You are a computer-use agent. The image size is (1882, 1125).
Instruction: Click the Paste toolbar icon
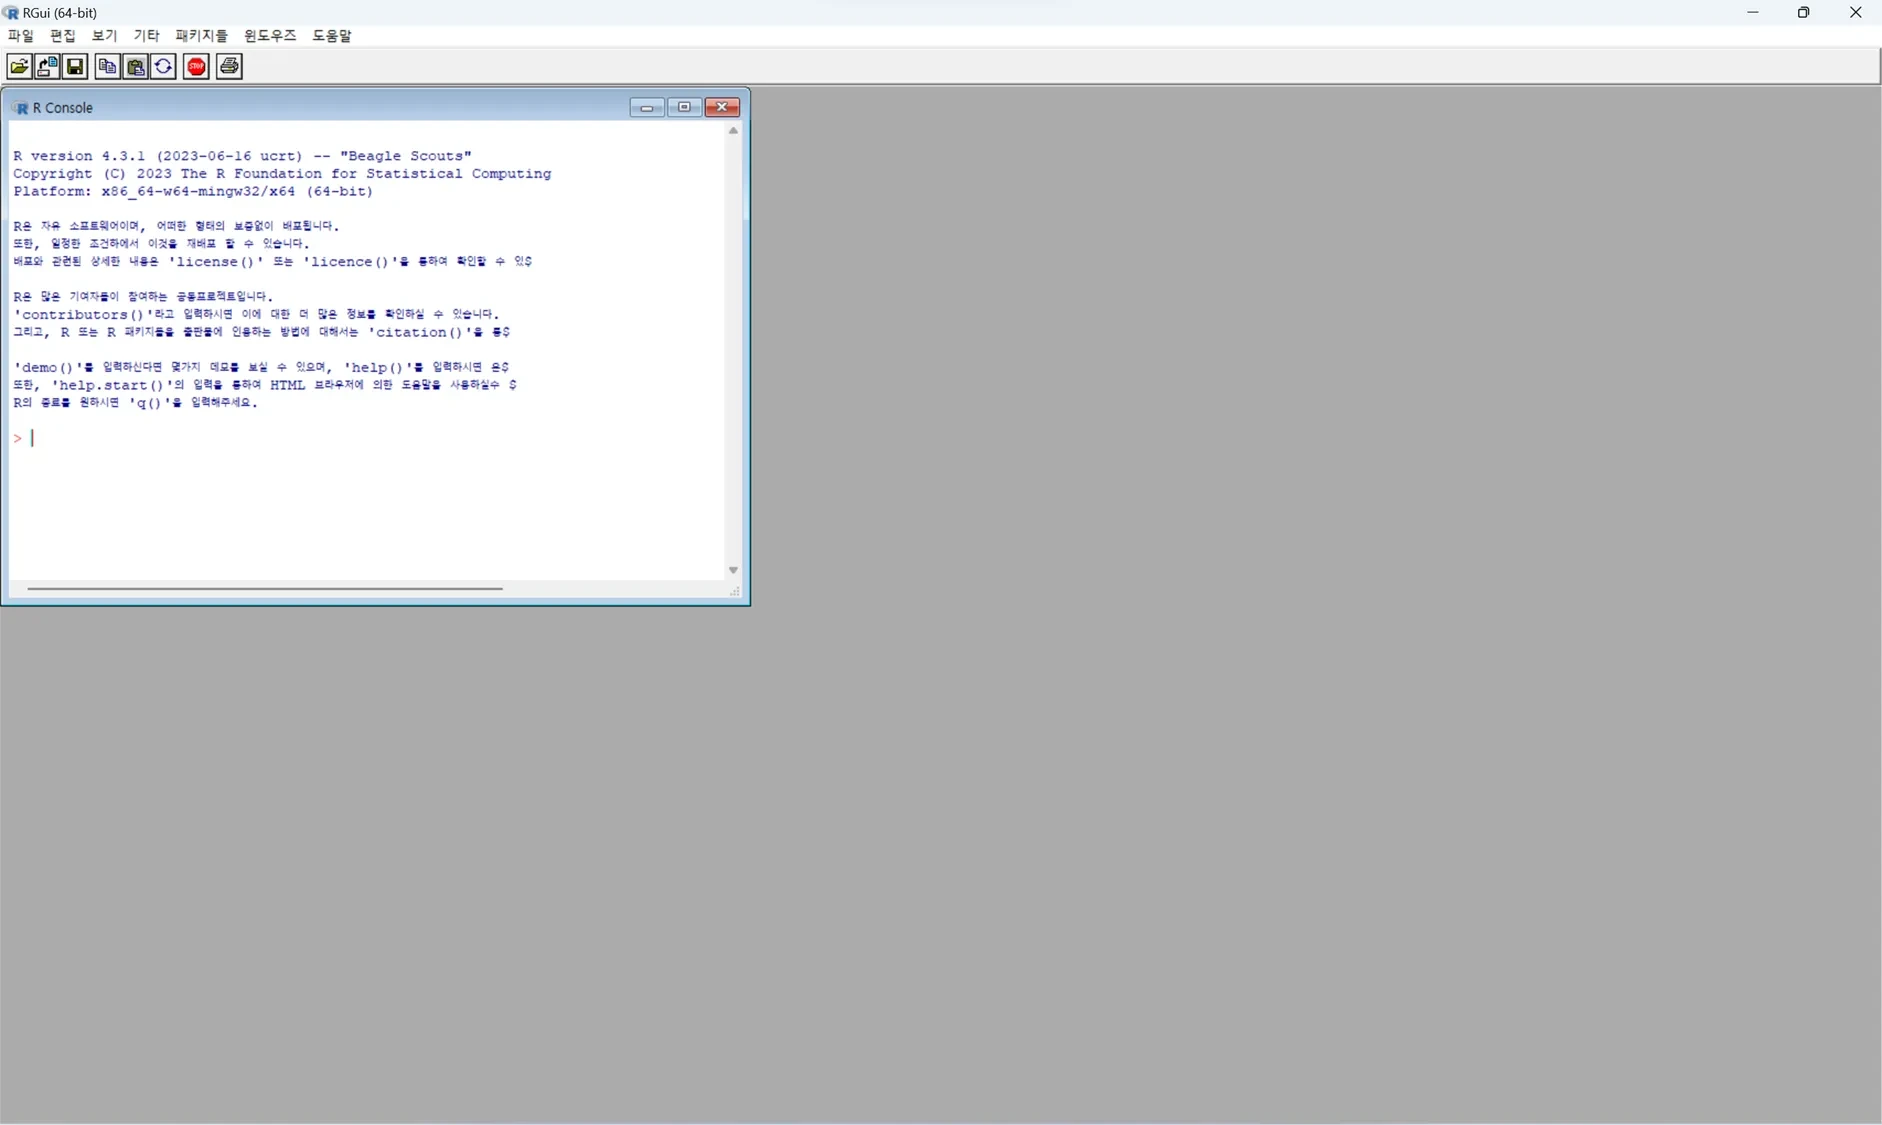point(135,67)
